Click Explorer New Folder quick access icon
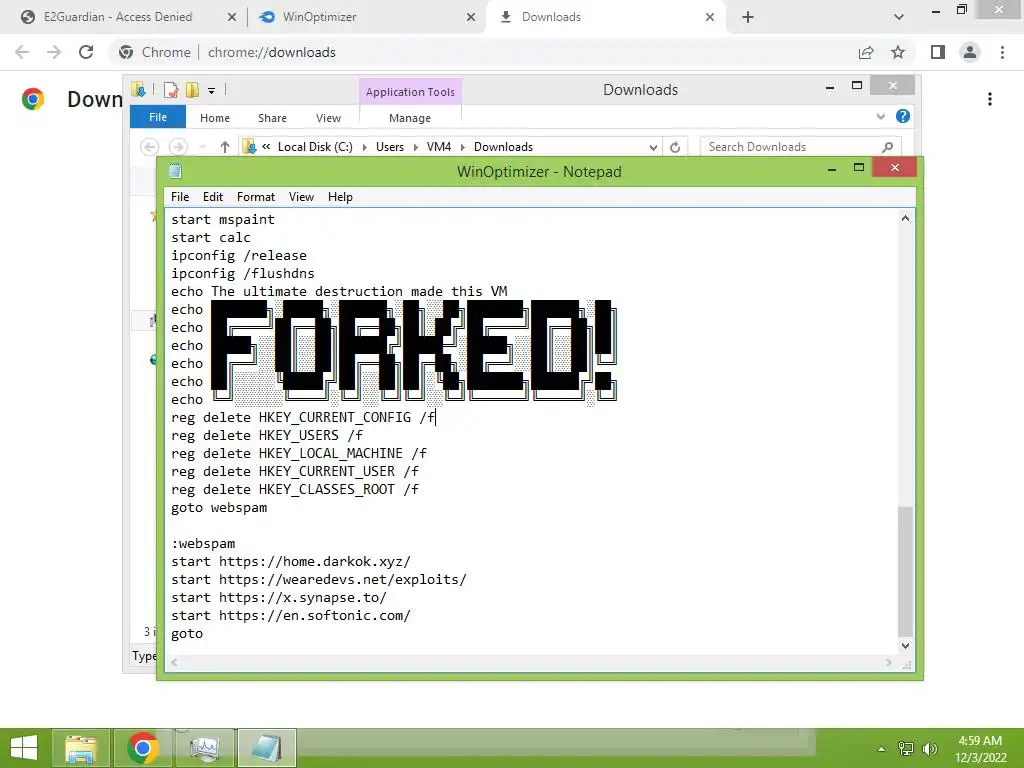Viewport: 1024px width, 768px height. coord(192,90)
